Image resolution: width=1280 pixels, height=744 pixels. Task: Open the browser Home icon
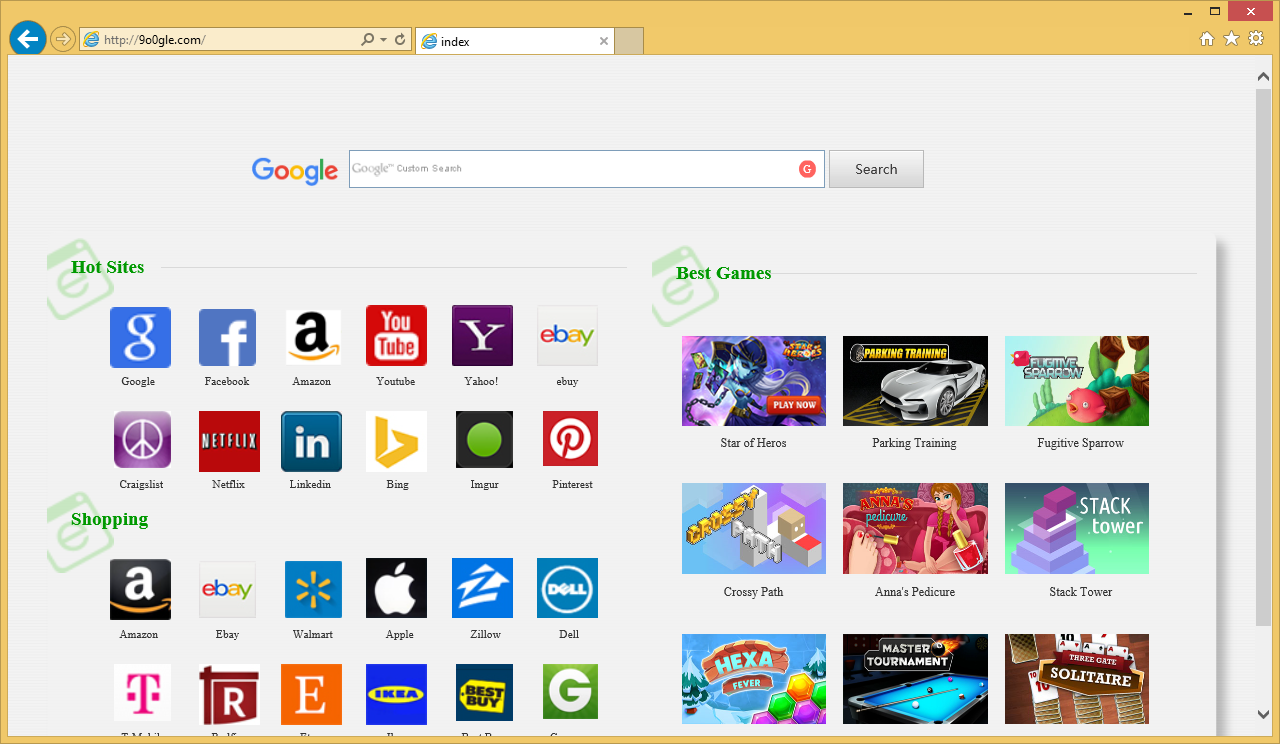click(1207, 39)
